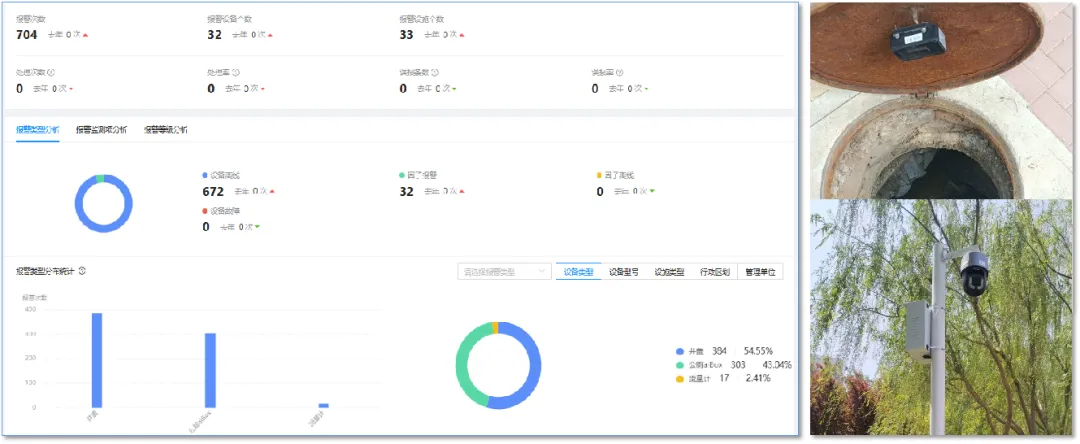Select the 行政区划 grouping button
This screenshot has width=1080, height=444.
coord(714,272)
